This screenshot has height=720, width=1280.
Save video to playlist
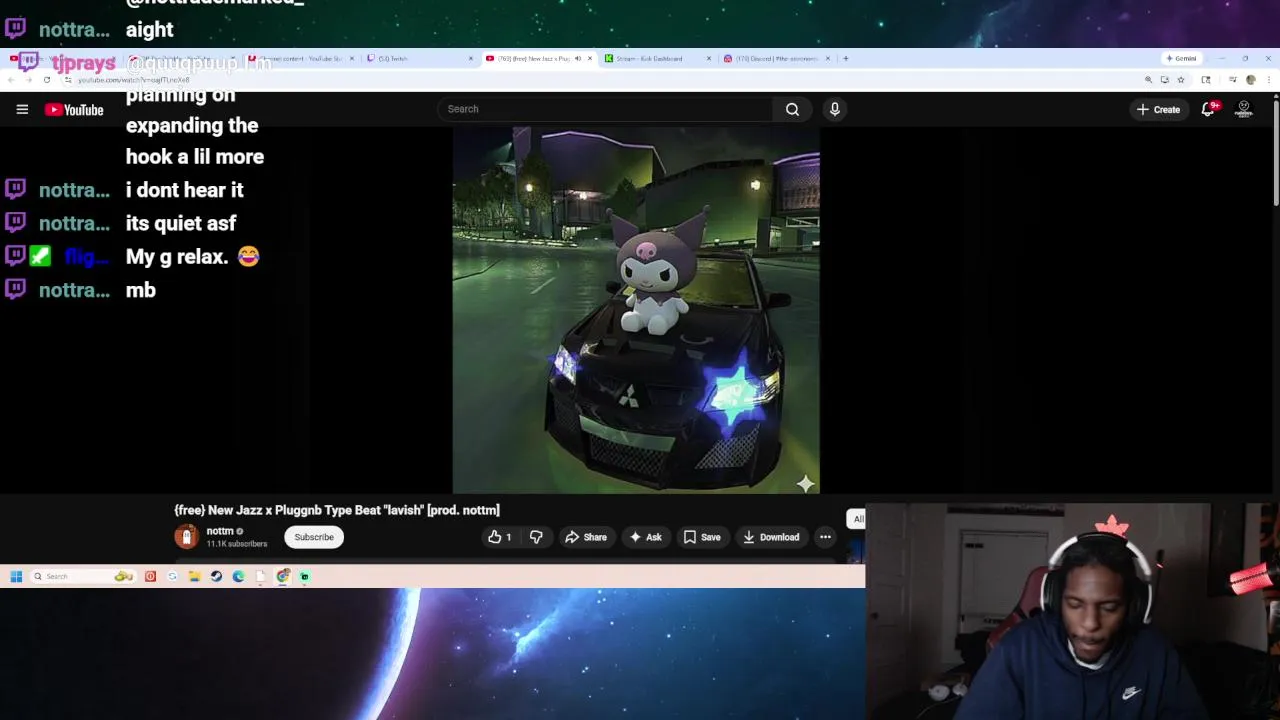point(702,537)
